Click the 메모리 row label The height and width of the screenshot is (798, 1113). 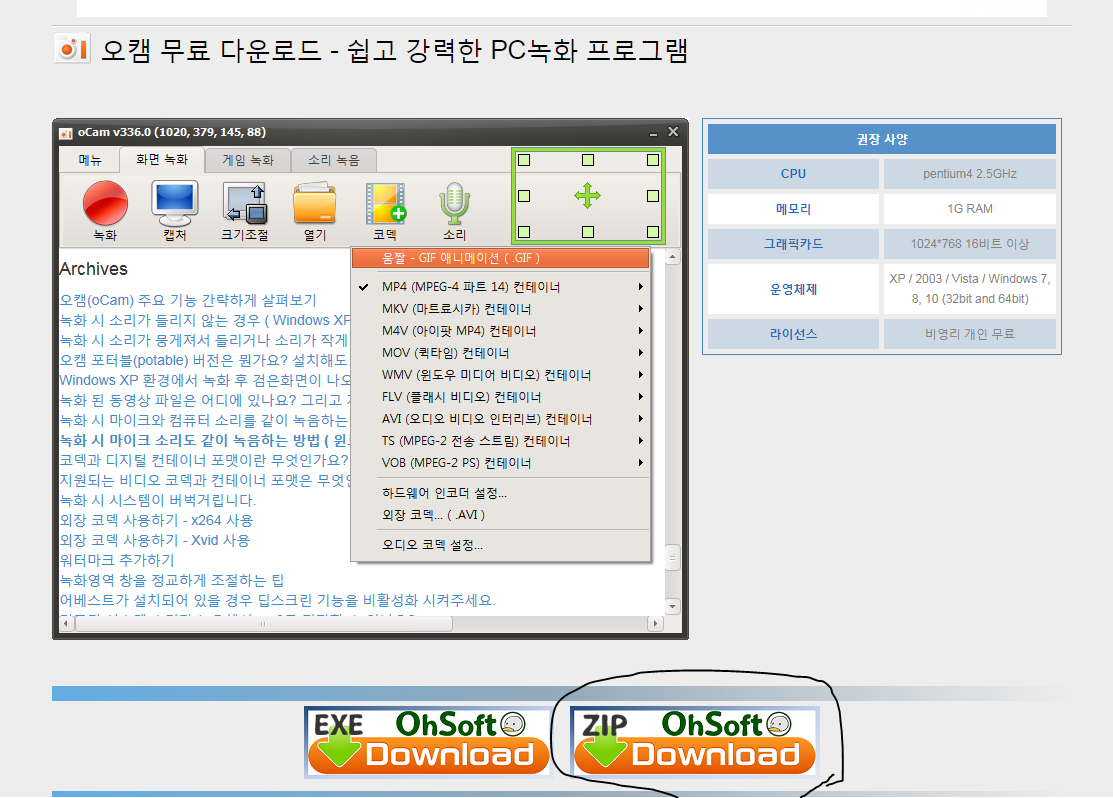(793, 209)
